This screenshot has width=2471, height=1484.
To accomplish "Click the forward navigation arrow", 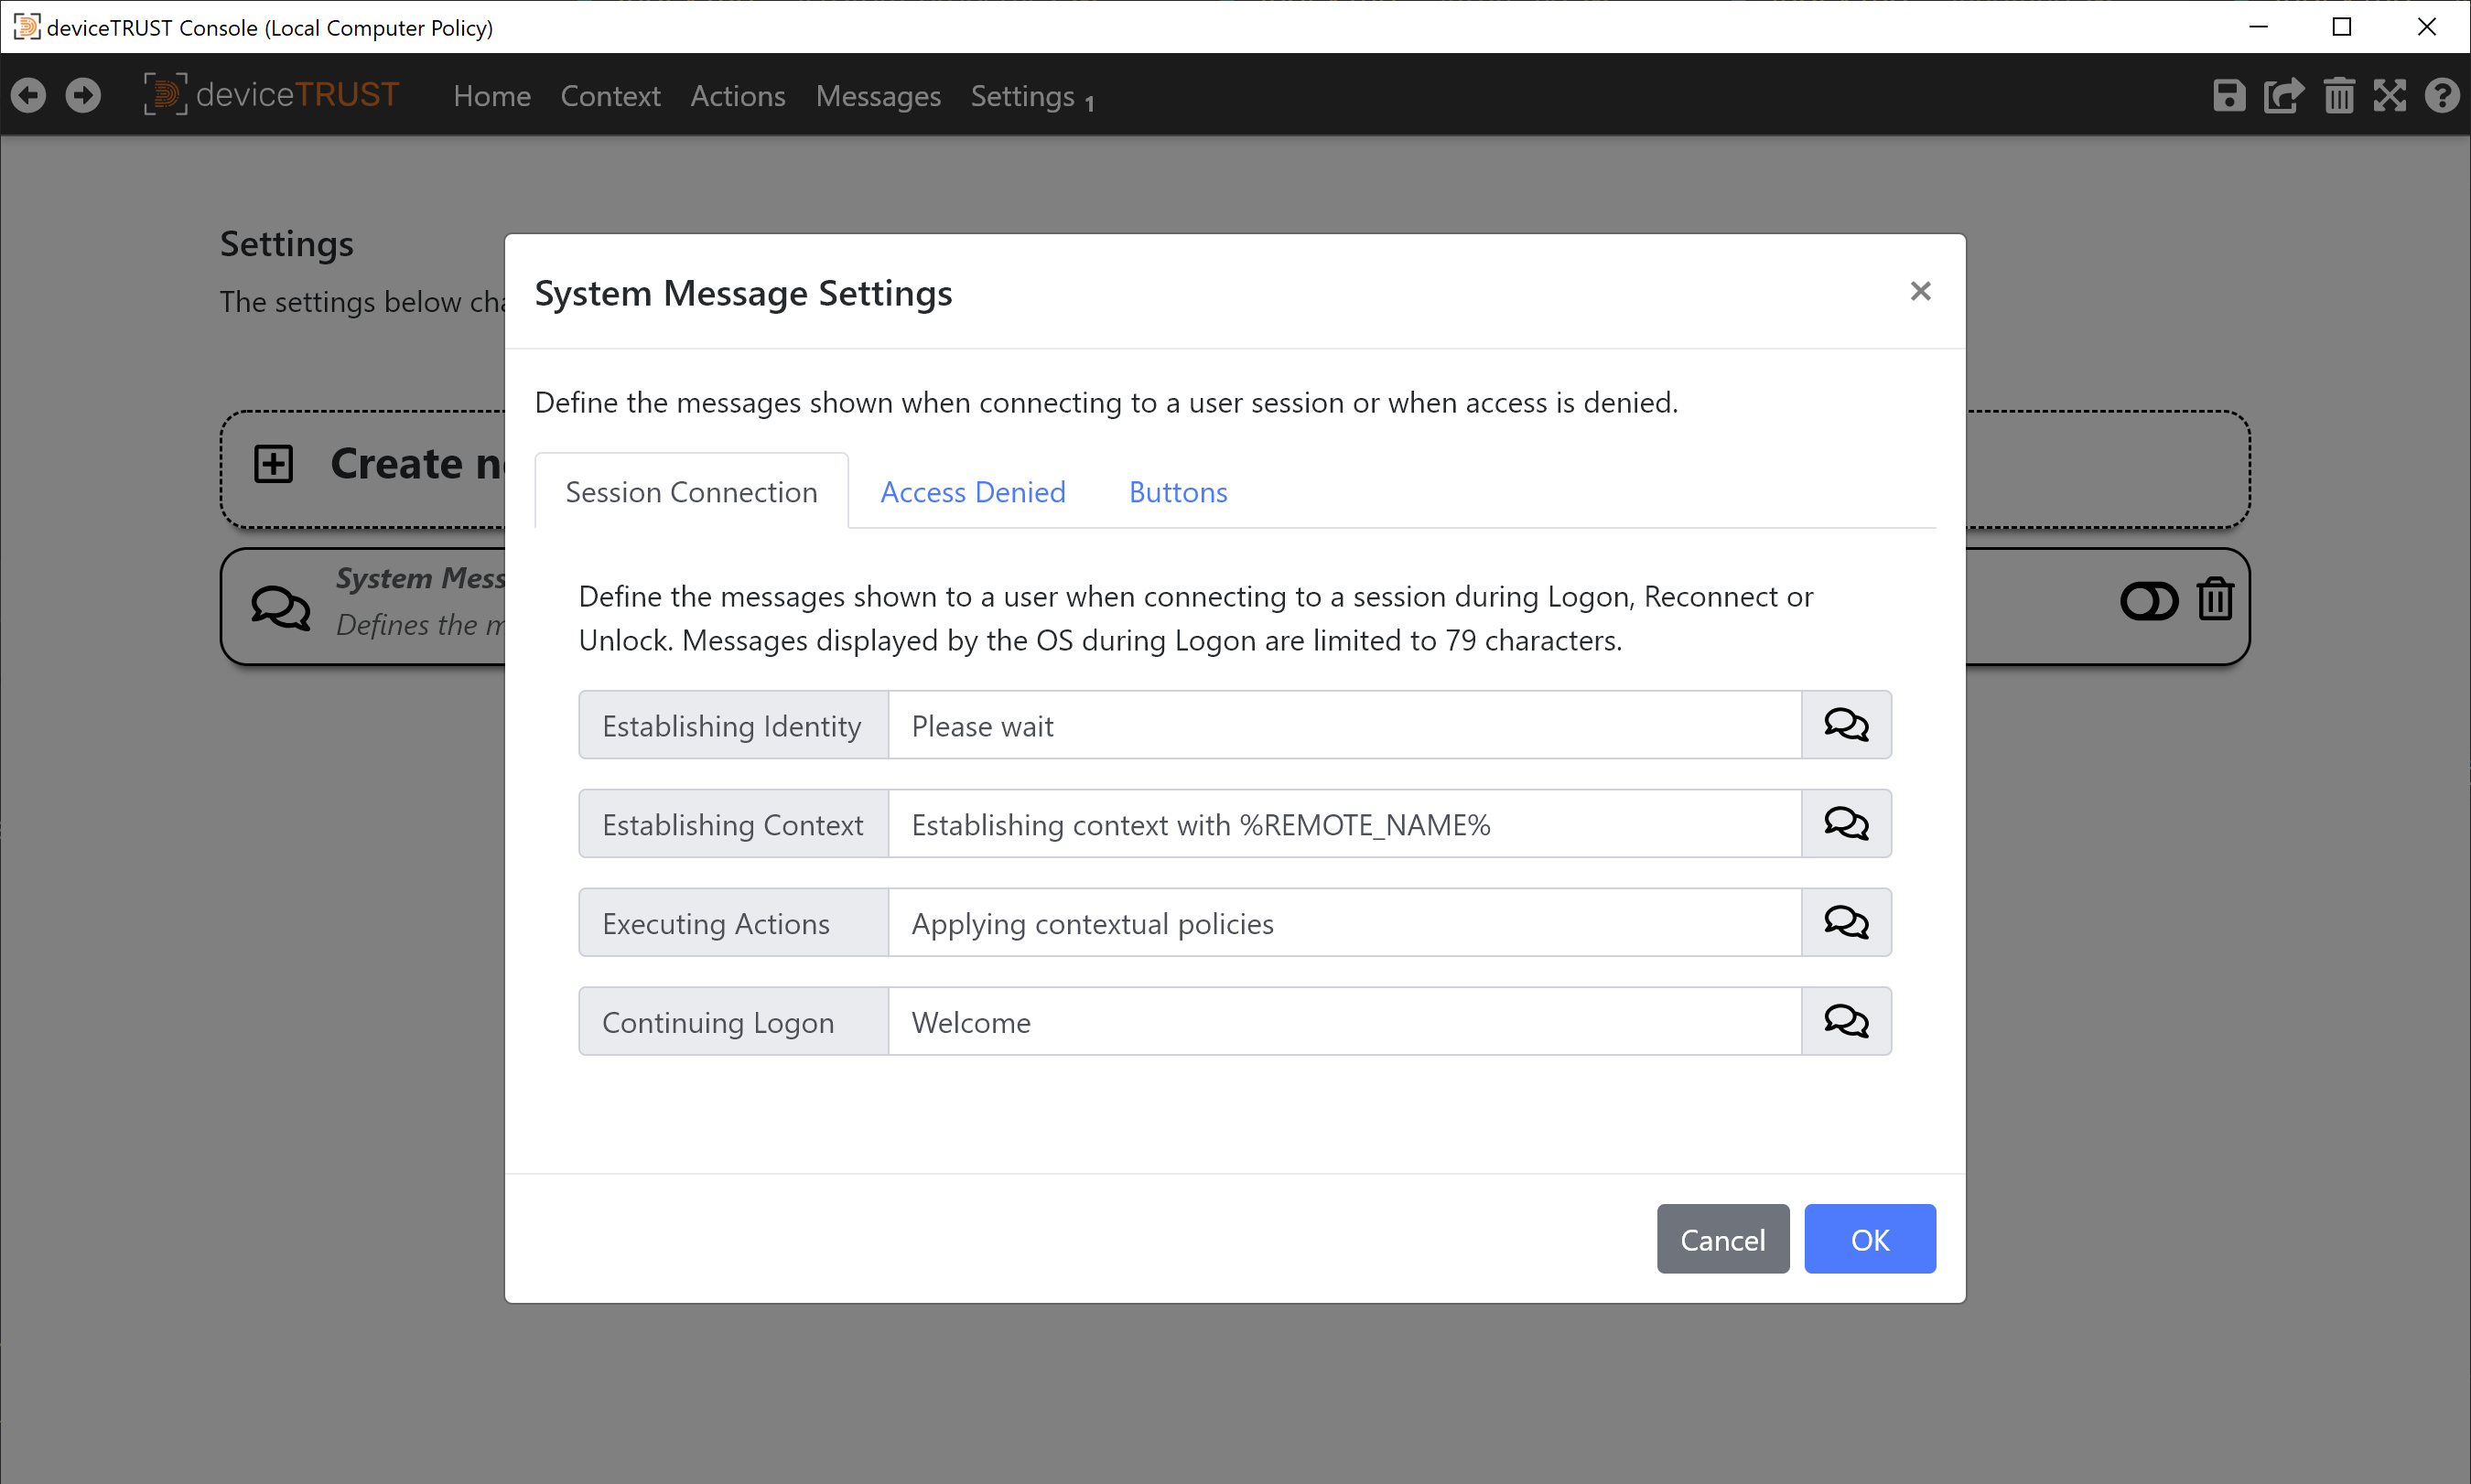I will [x=83, y=93].
